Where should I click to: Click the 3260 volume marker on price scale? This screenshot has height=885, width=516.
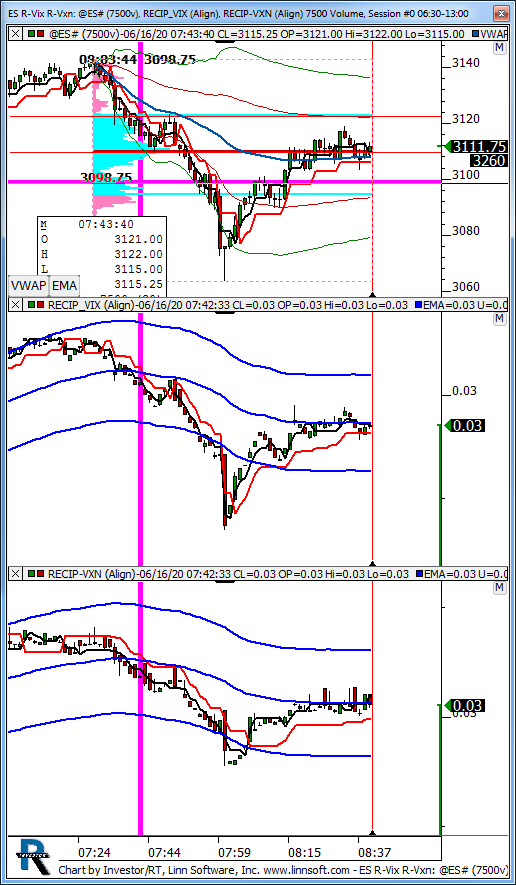pyautogui.click(x=489, y=161)
